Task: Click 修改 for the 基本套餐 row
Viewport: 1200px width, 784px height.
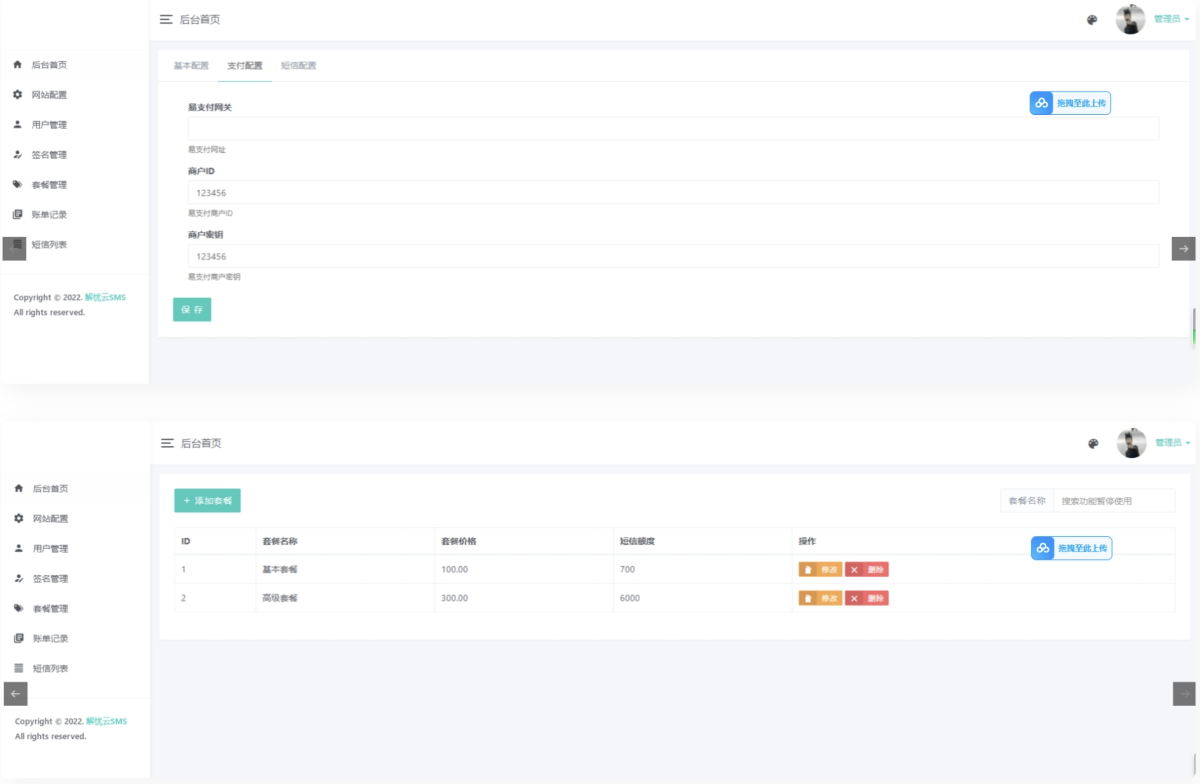Action: (x=820, y=569)
